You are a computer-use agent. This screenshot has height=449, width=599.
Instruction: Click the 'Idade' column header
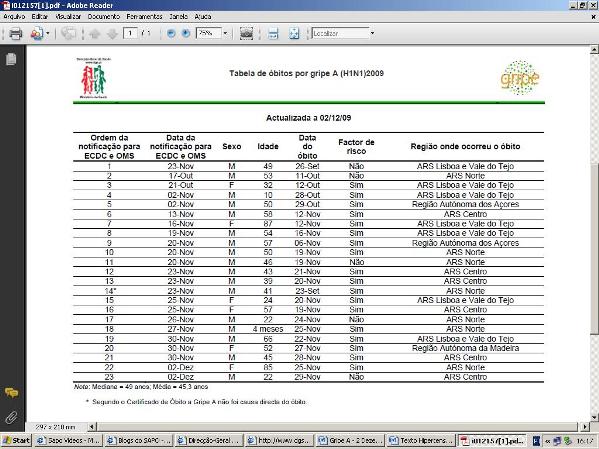click(x=268, y=146)
